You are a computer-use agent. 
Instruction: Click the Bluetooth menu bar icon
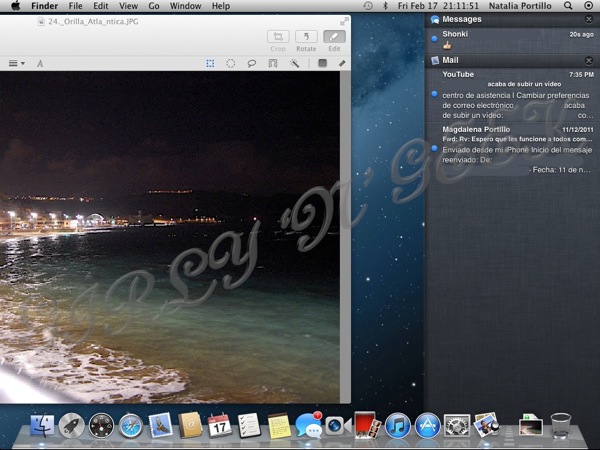(385, 6)
